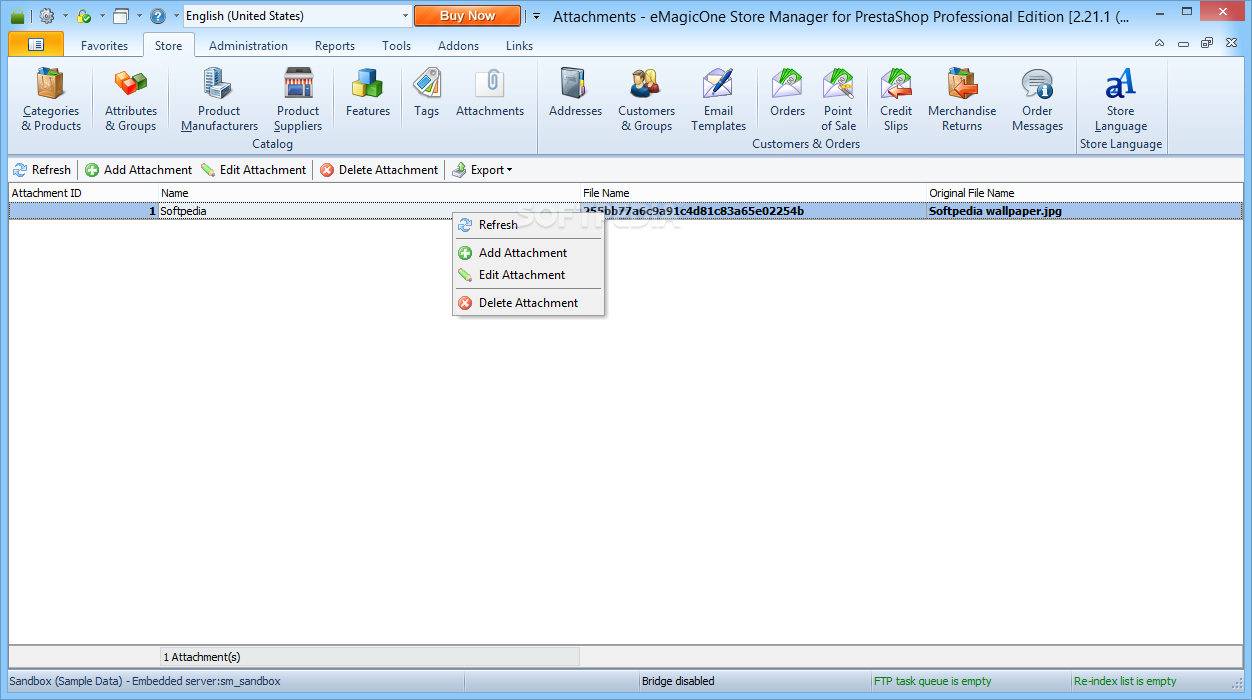
Task: Open Product Suppliers section
Action: click(x=298, y=99)
